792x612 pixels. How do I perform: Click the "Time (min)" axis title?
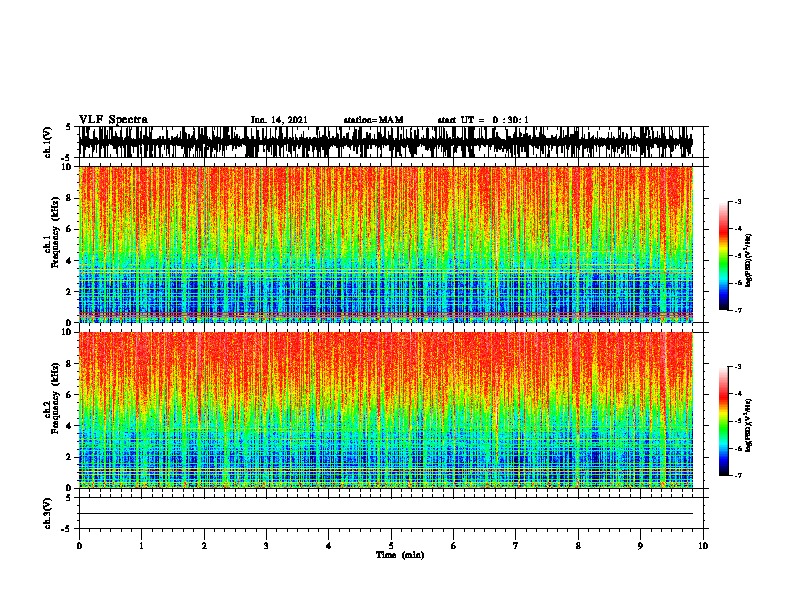click(x=400, y=555)
